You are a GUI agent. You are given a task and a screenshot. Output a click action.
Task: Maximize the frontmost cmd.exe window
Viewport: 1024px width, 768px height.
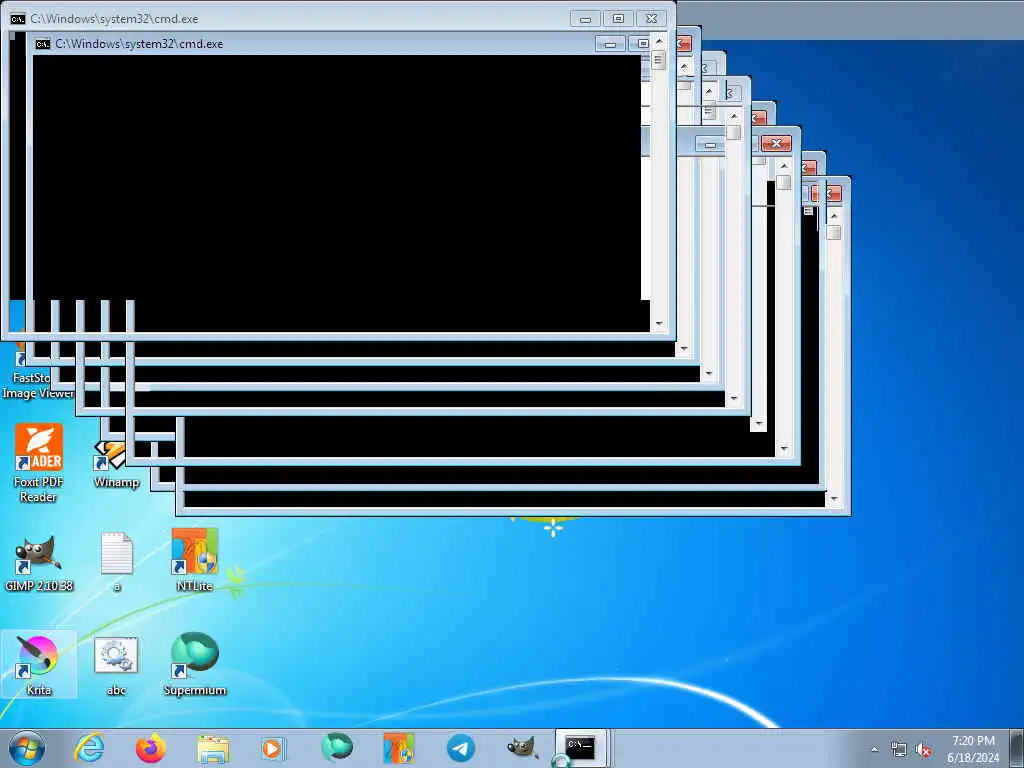pyautogui.click(x=618, y=19)
